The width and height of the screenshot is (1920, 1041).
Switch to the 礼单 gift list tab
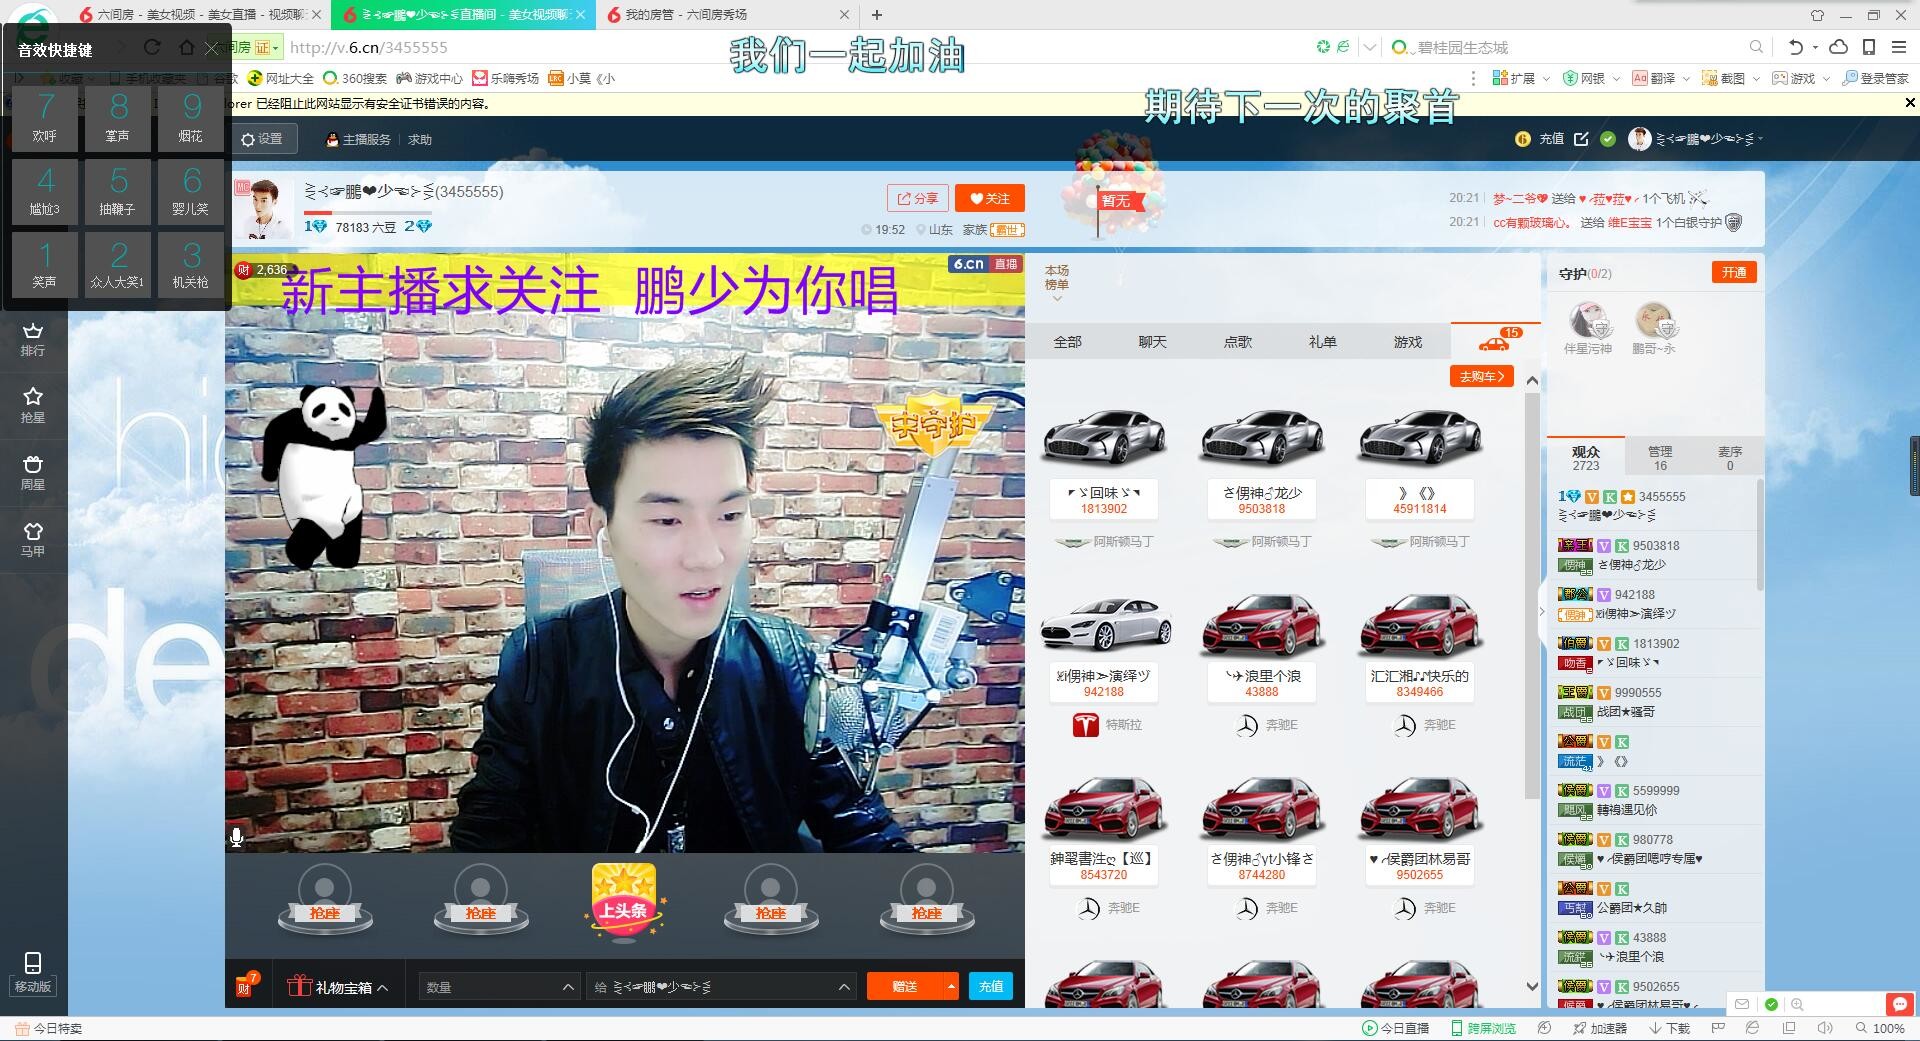pyautogui.click(x=1322, y=342)
